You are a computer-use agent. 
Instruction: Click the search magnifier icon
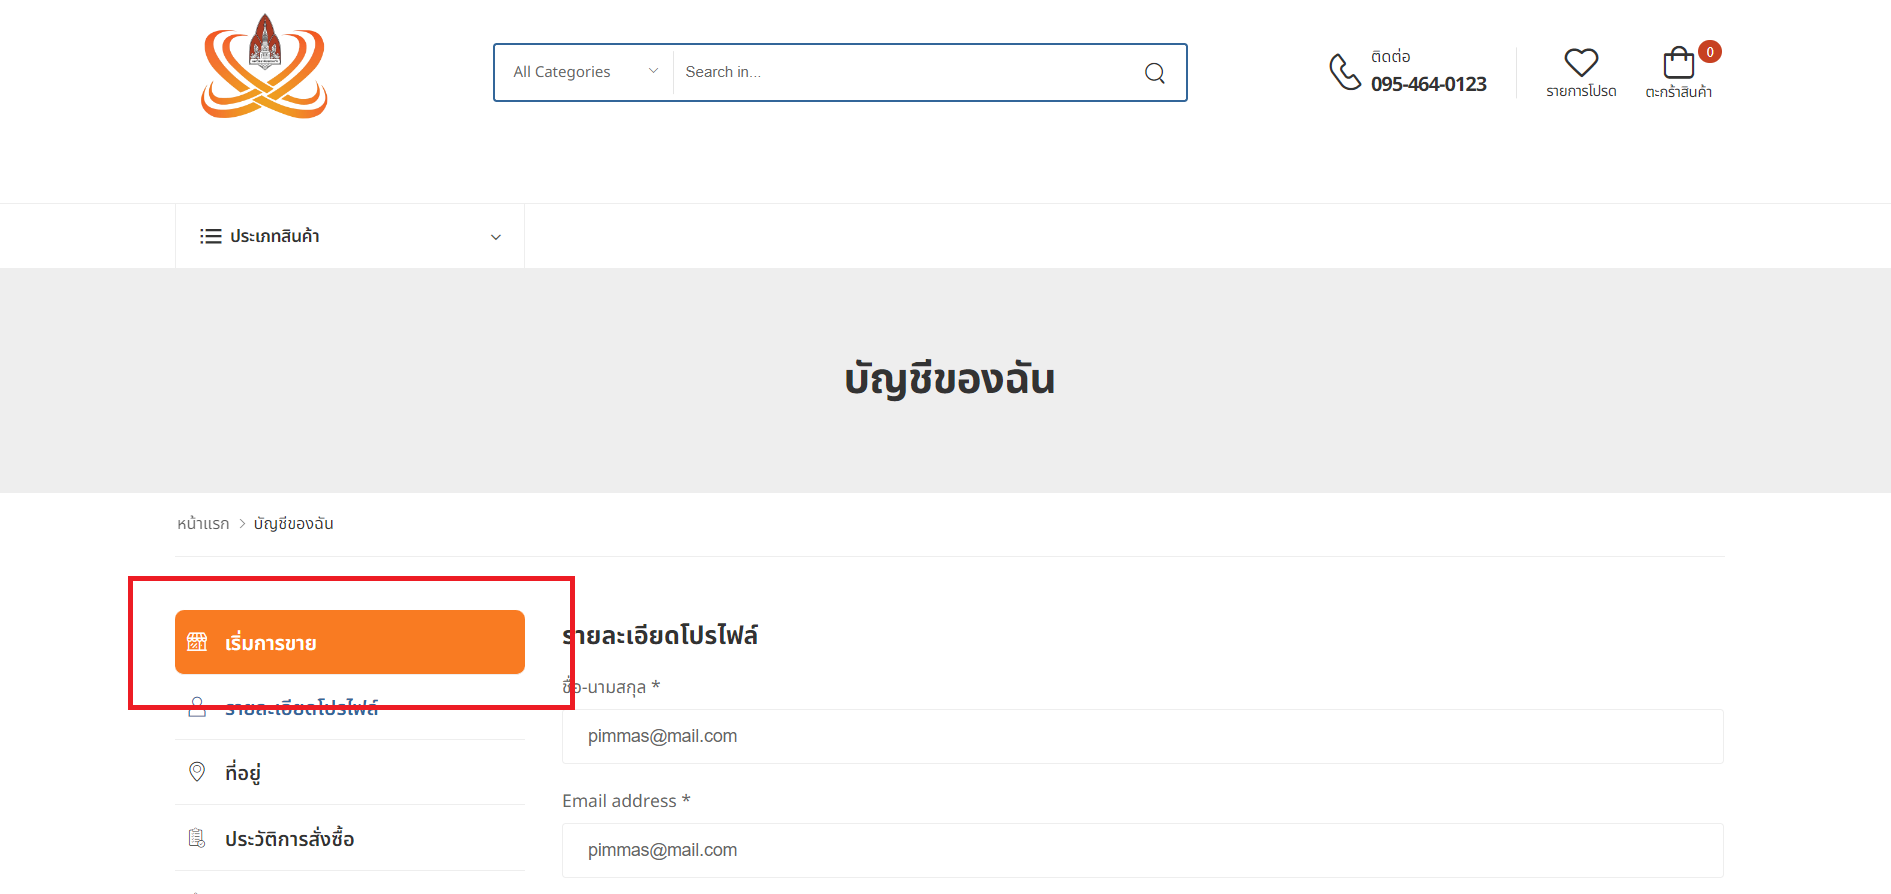pyautogui.click(x=1154, y=73)
